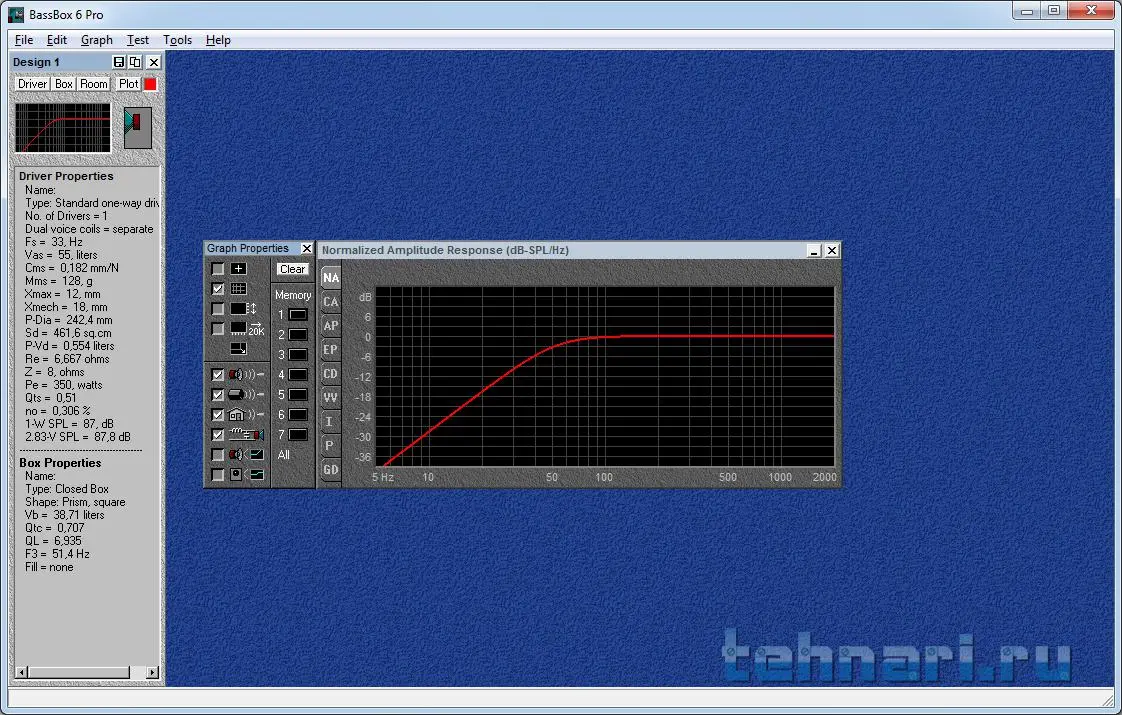This screenshot has height=715, width=1122.
Task: Click the properties panel horizontal scrollbar left arrow
Action: 21,672
